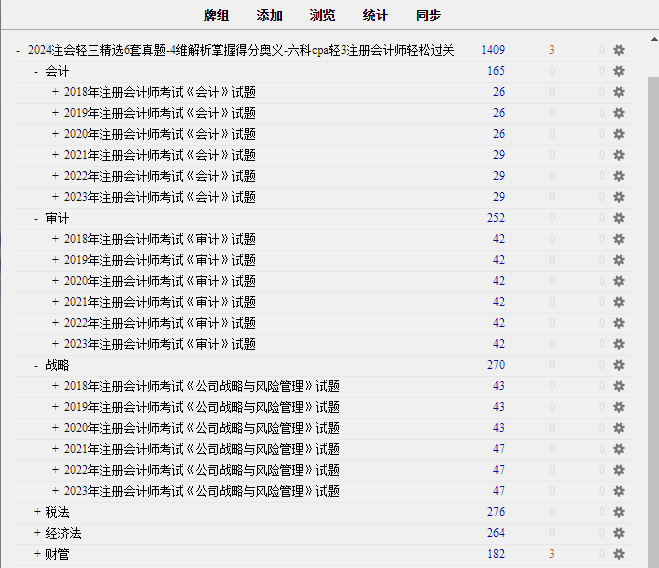Open the 税法 deck
The height and width of the screenshot is (568, 659).
click(x=57, y=513)
